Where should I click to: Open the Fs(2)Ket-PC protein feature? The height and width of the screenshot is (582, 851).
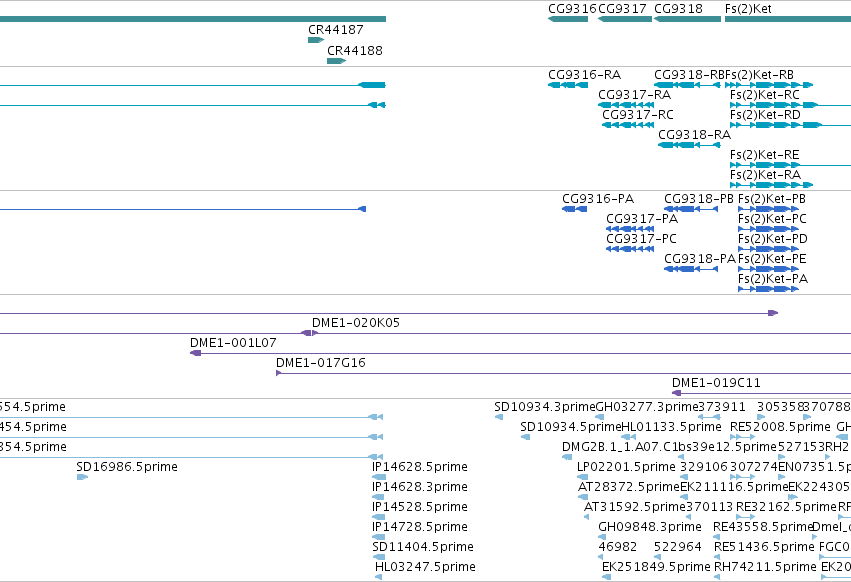tap(768, 229)
